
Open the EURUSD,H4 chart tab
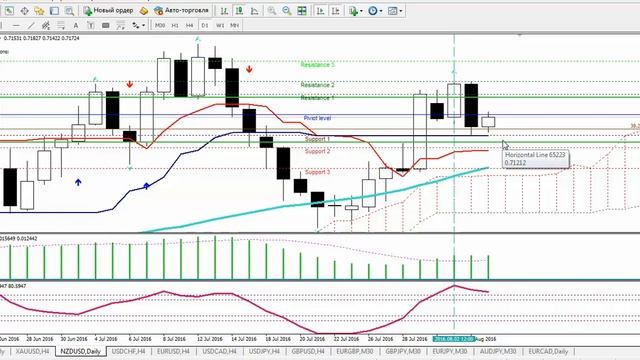[x=173, y=351]
